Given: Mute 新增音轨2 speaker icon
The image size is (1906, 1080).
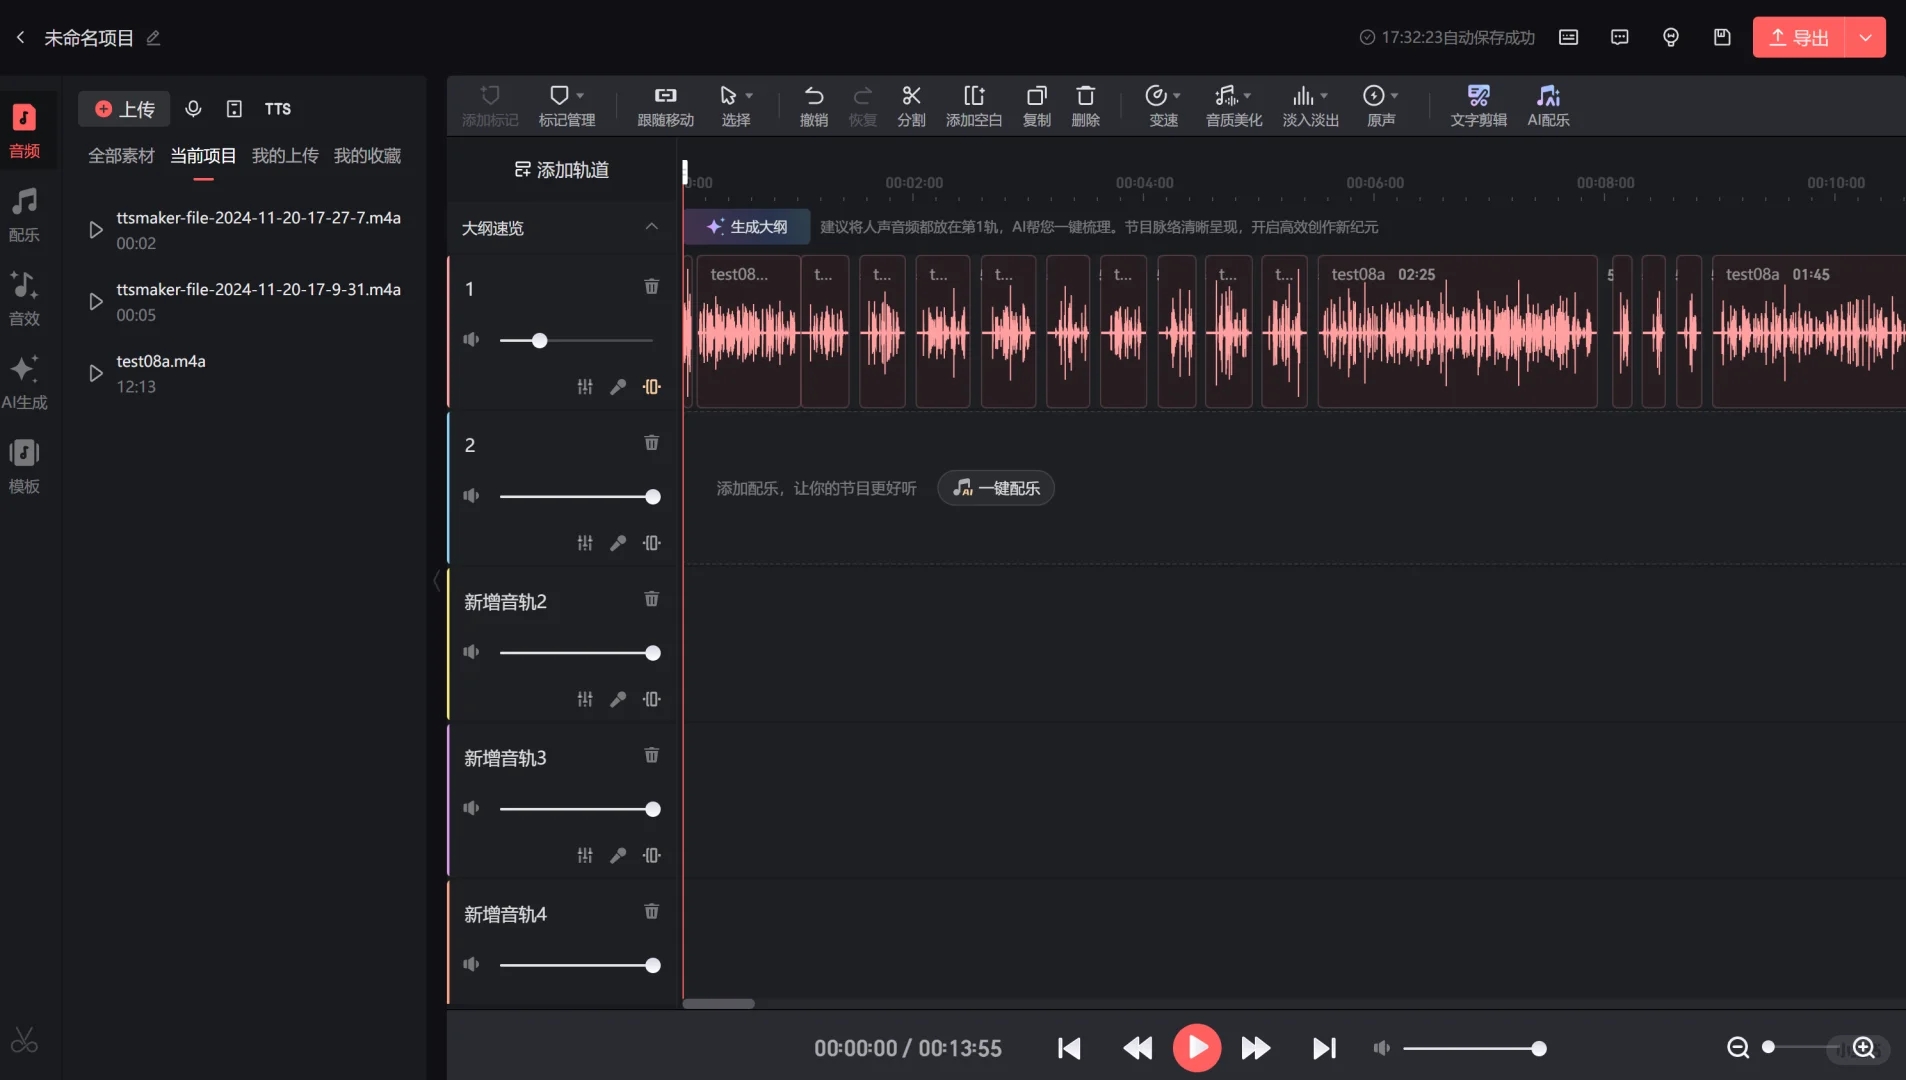Looking at the screenshot, I should coord(471,652).
